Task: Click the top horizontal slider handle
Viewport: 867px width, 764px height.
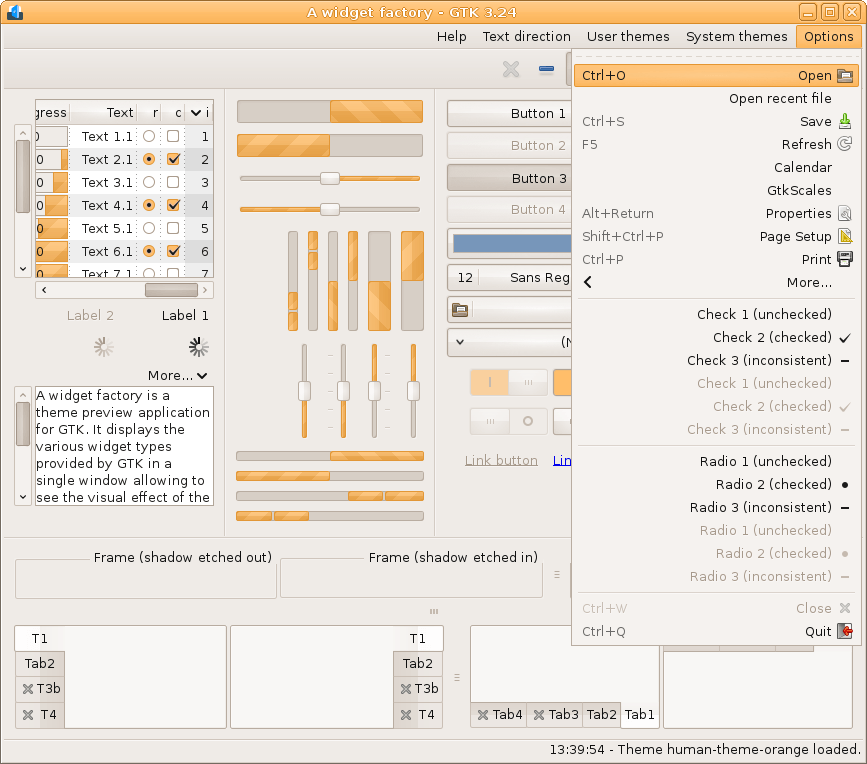Action: point(329,179)
